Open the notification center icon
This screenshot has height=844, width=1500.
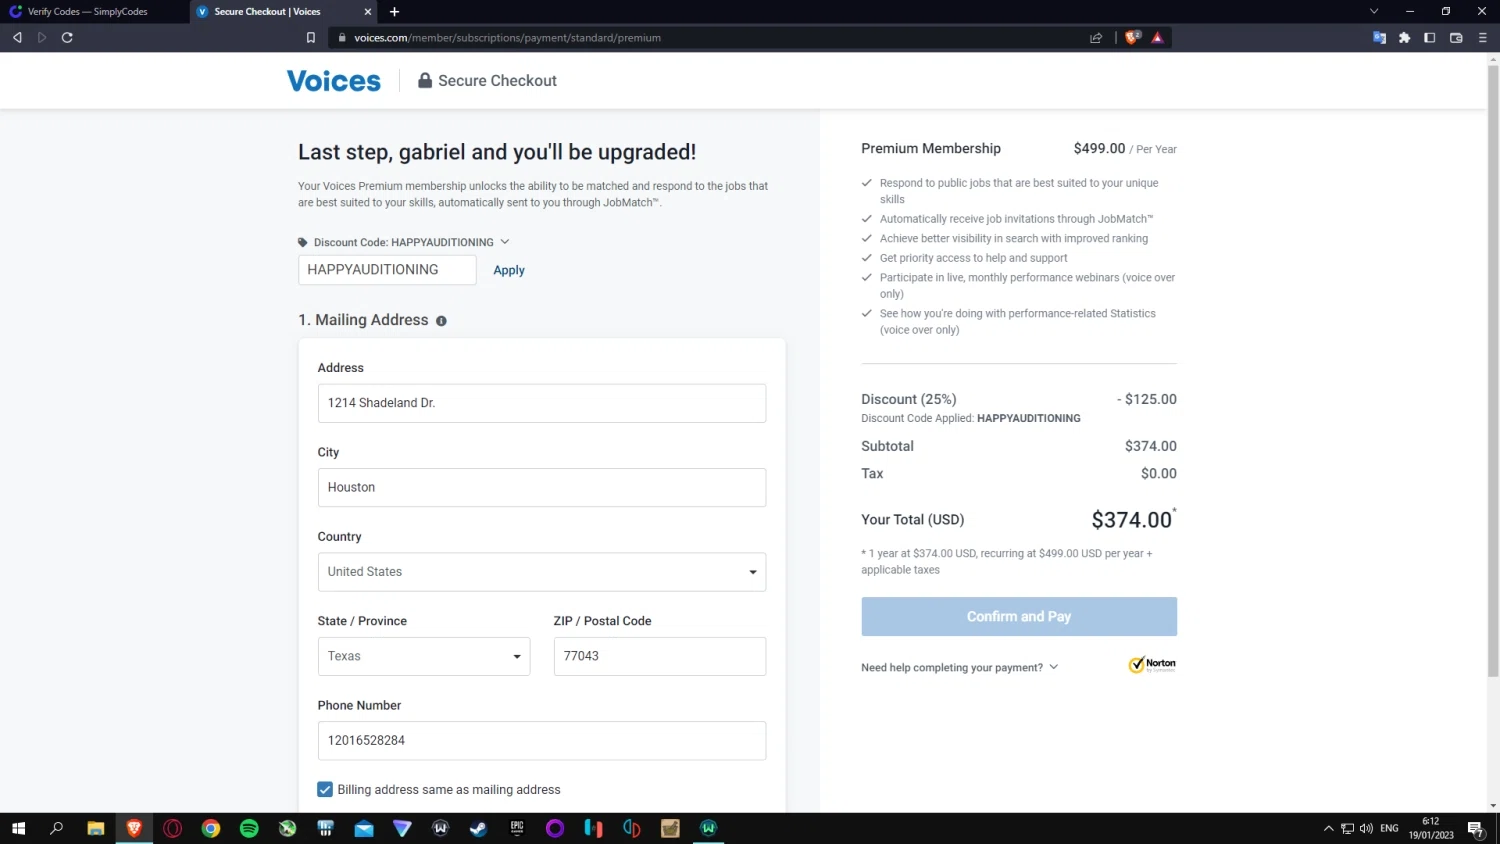[1475, 828]
